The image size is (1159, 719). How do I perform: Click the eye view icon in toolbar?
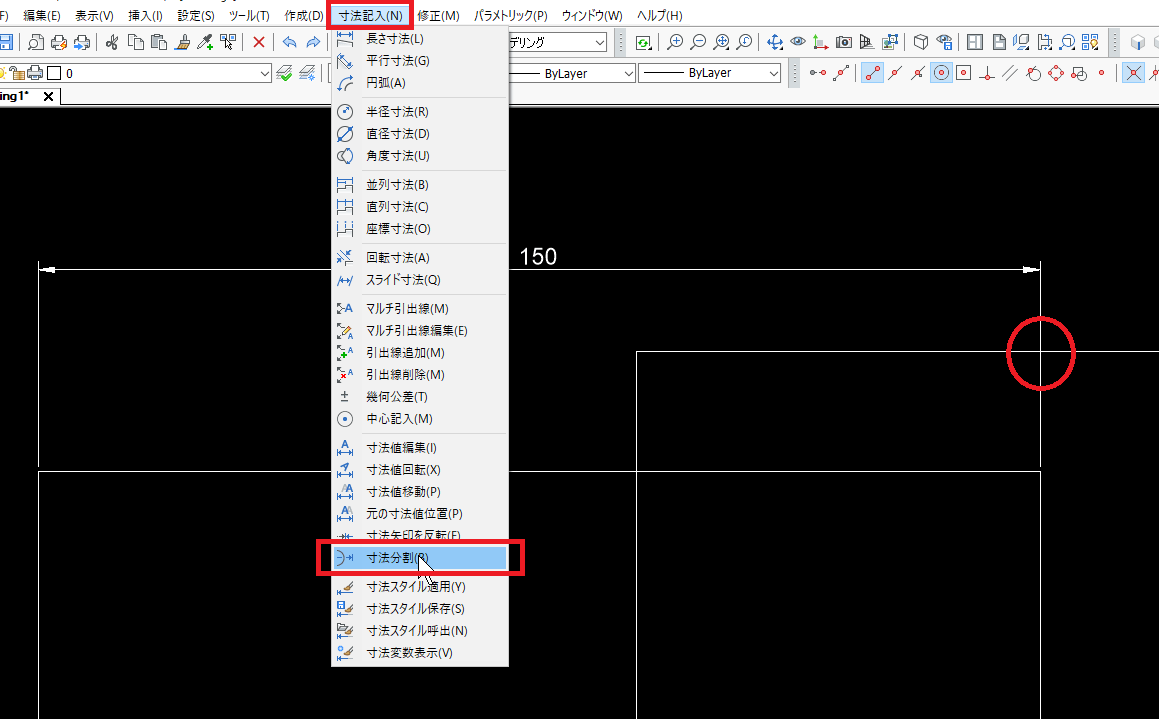(798, 42)
